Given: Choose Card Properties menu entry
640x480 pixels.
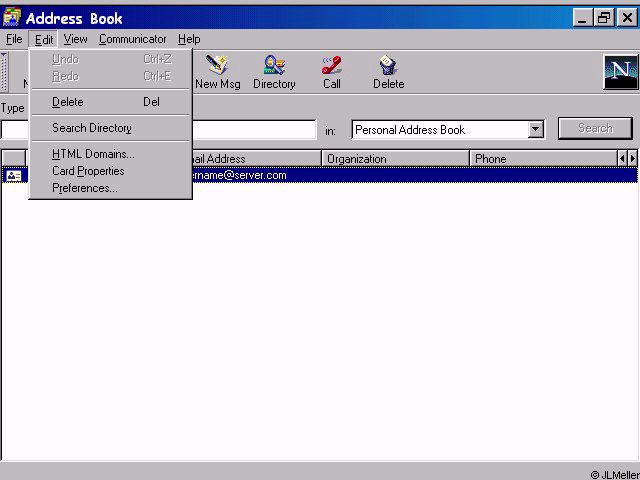Looking at the screenshot, I should pyautogui.click(x=110, y=171).
